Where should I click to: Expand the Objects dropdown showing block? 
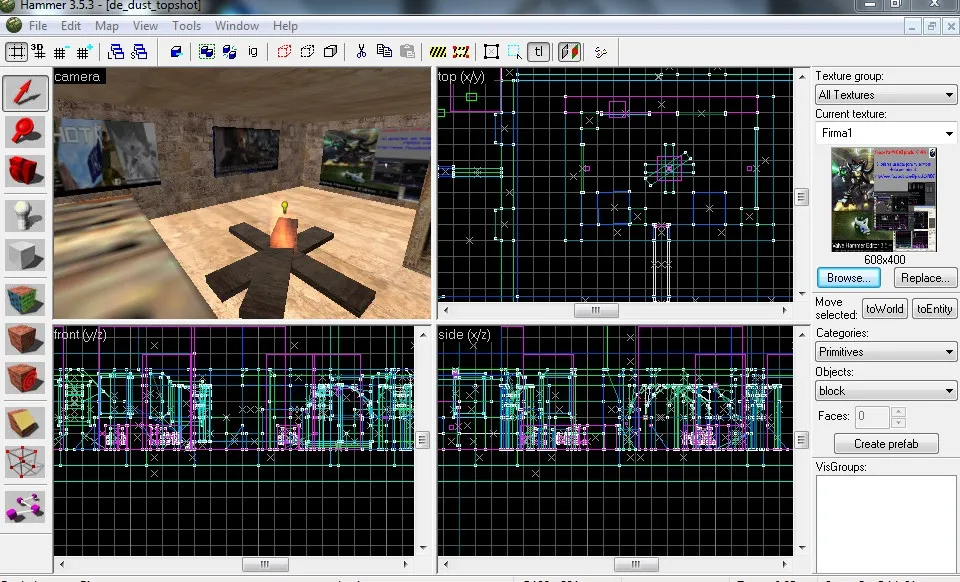884,390
